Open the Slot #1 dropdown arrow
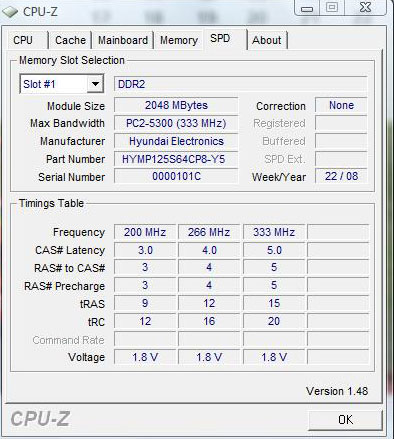394x439 pixels. (x=95, y=84)
